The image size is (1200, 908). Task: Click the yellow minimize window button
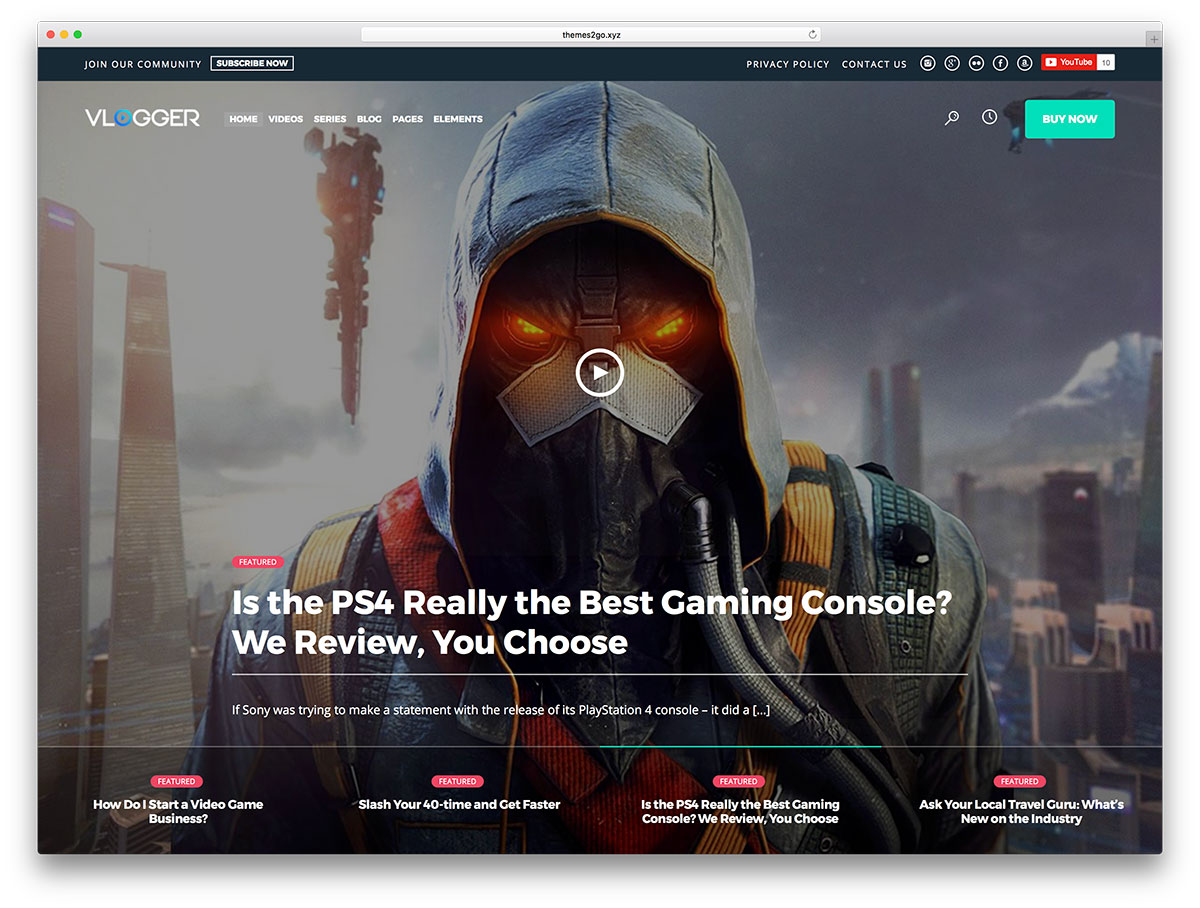(x=64, y=34)
